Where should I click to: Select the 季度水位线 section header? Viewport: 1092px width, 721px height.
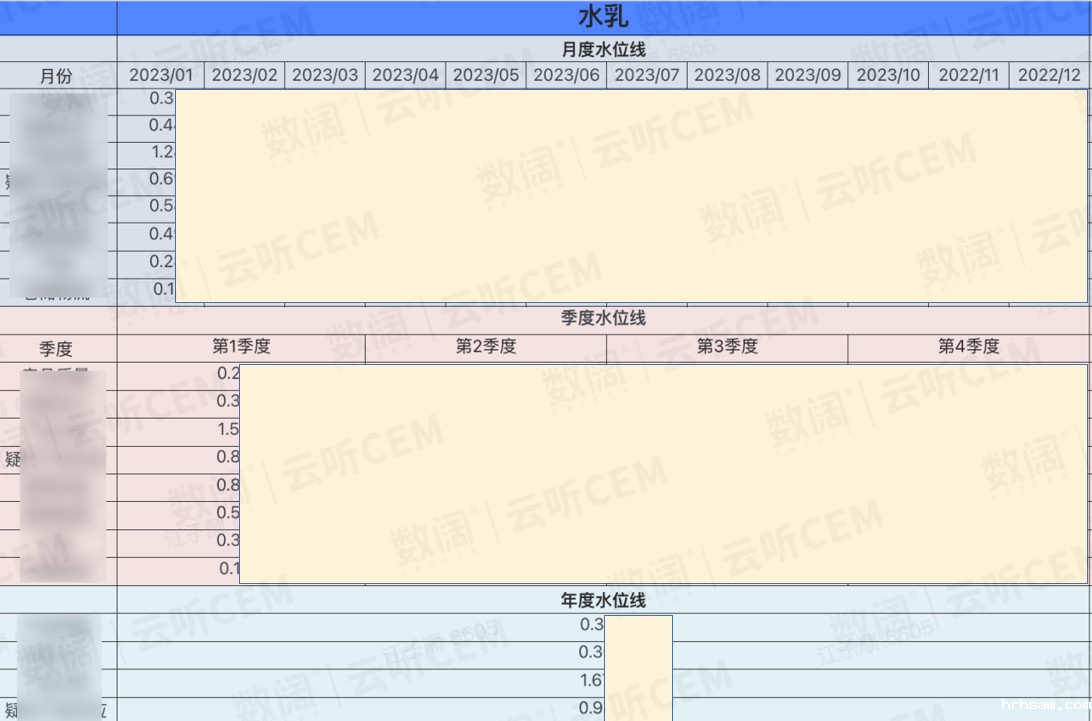pyautogui.click(x=603, y=318)
